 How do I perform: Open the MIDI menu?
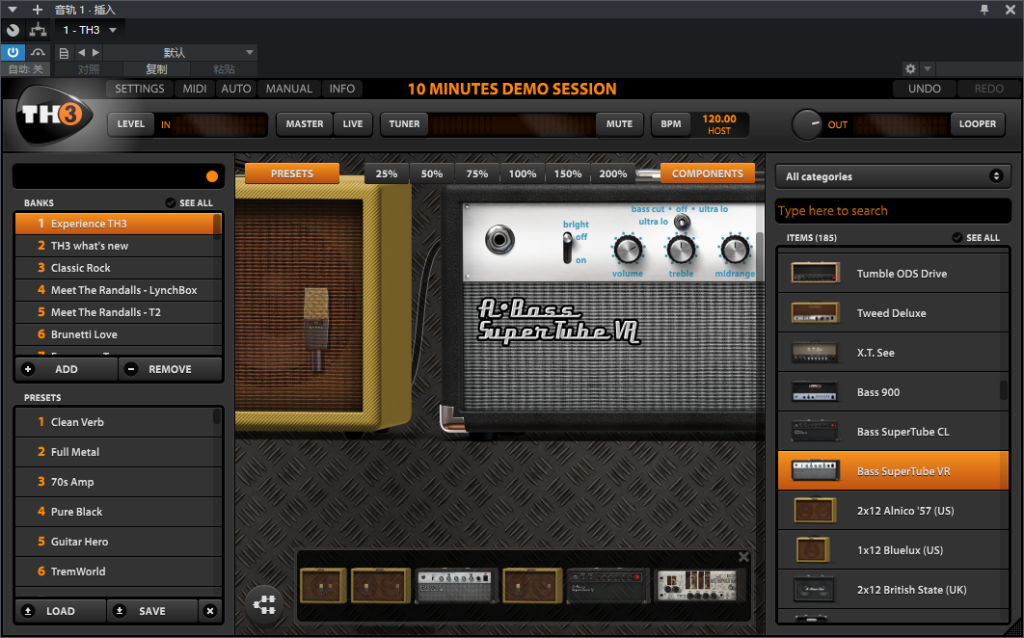pyautogui.click(x=195, y=89)
